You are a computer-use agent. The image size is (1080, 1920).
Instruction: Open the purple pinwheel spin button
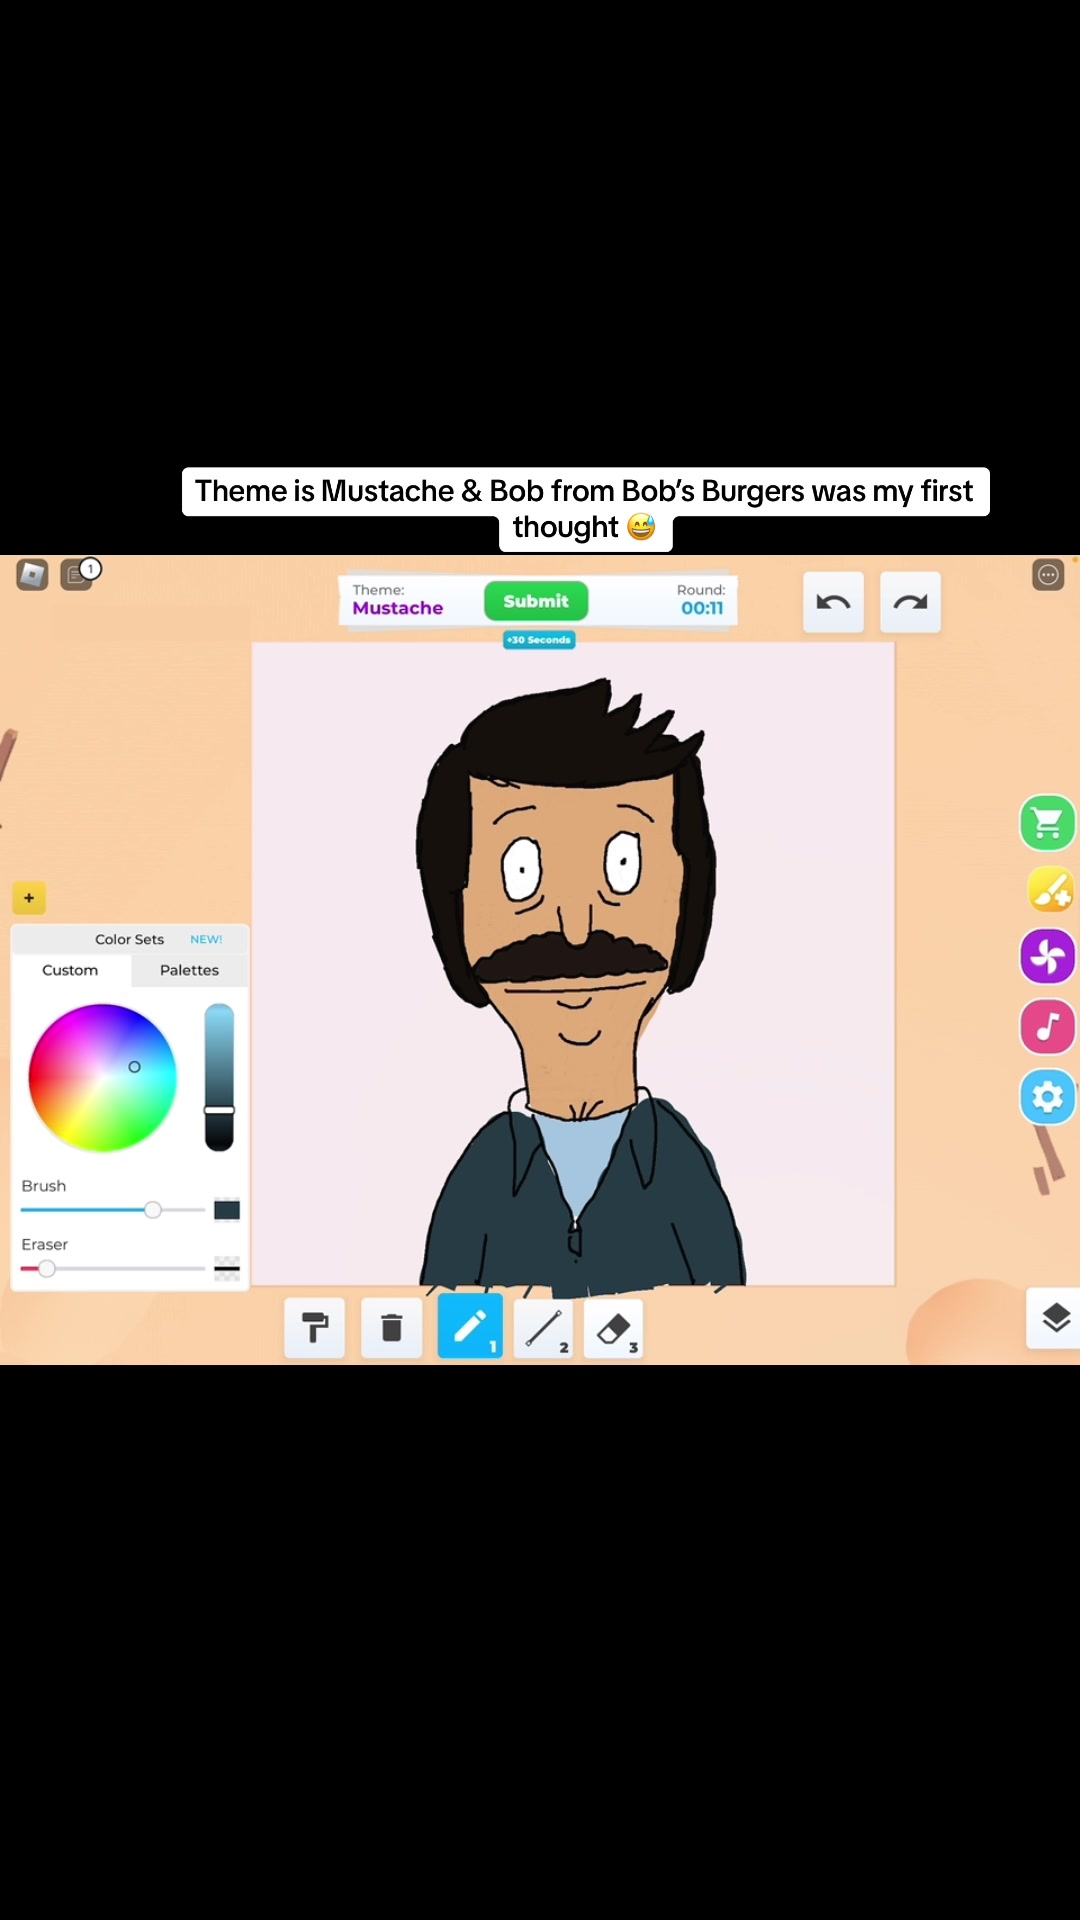(x=1047, y=956)
